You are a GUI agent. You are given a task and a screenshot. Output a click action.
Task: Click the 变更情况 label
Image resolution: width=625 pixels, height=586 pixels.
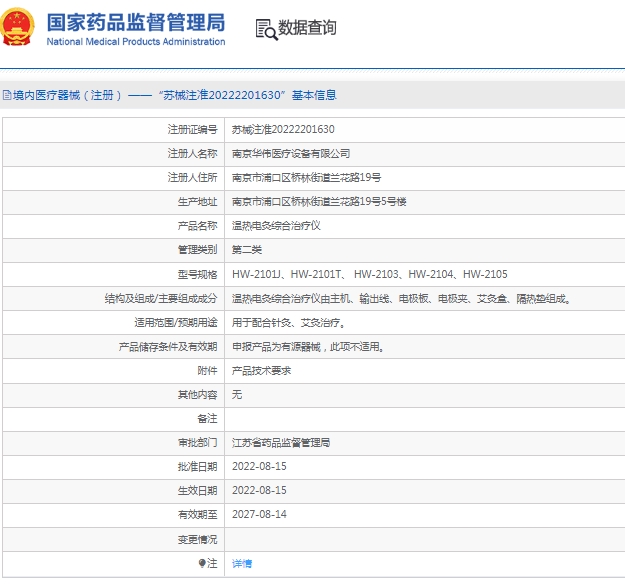click(197, 539)
